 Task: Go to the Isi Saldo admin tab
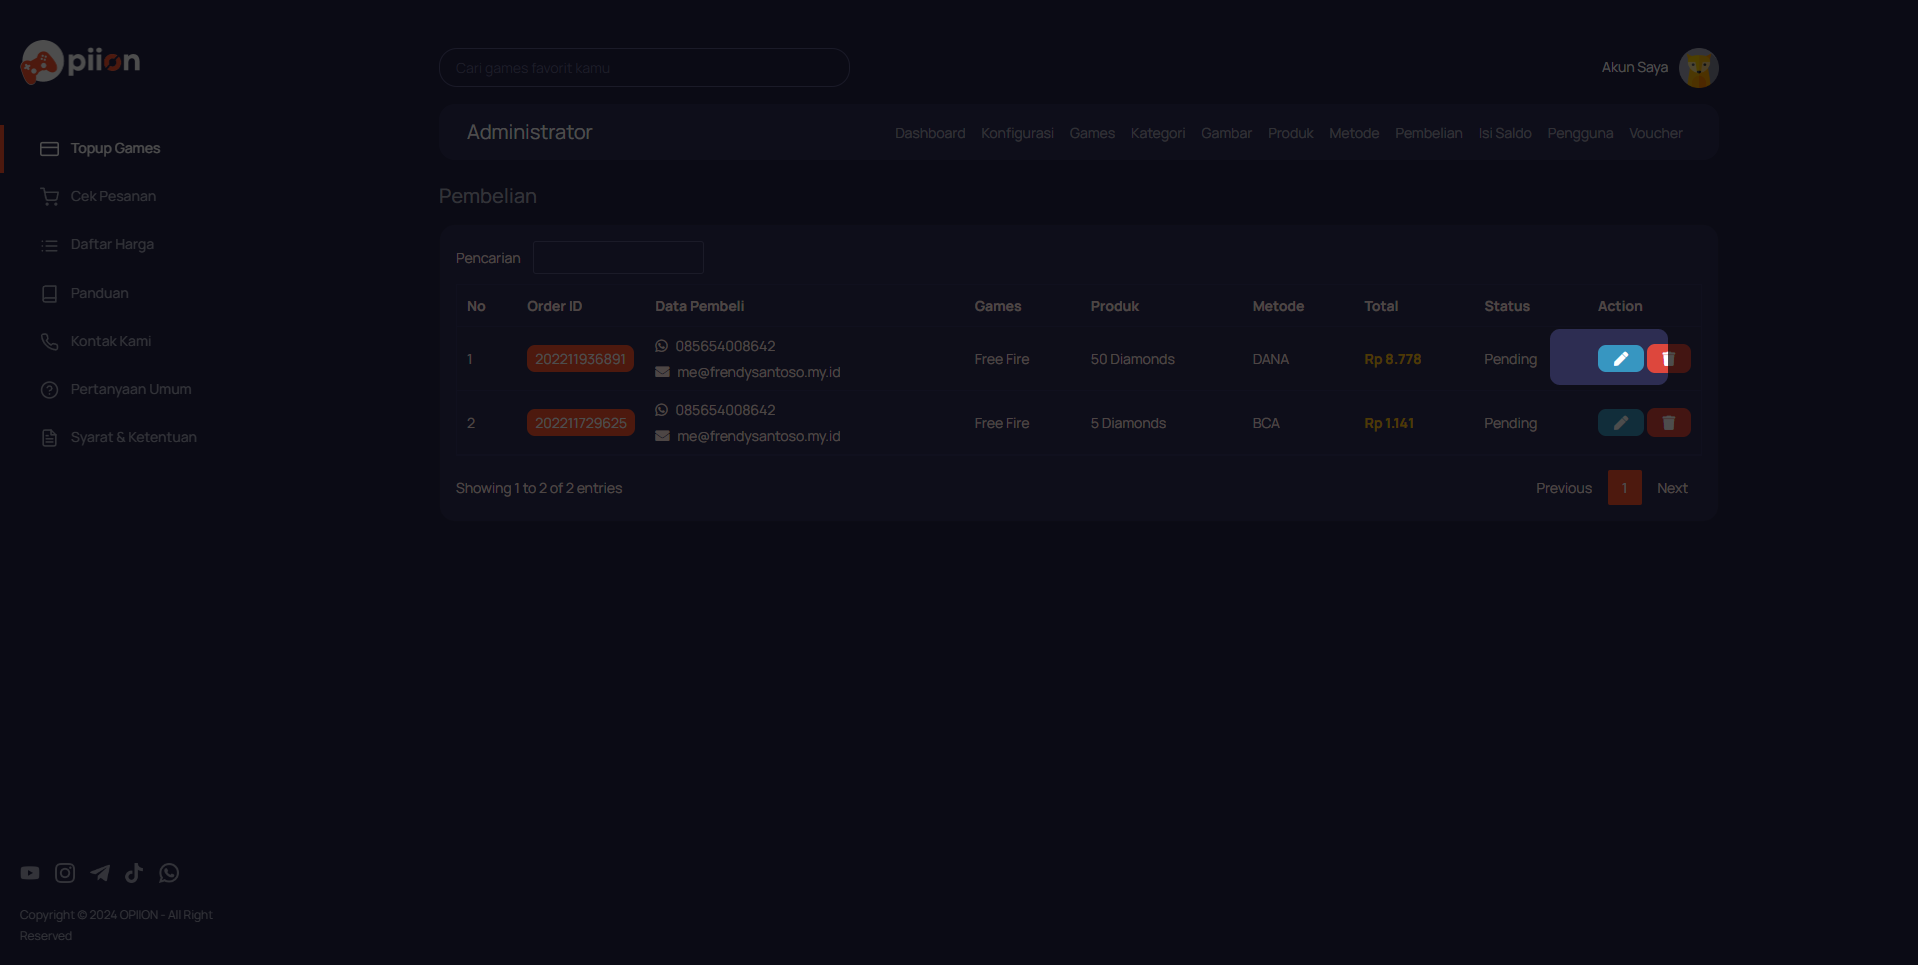pos(1505,133)
